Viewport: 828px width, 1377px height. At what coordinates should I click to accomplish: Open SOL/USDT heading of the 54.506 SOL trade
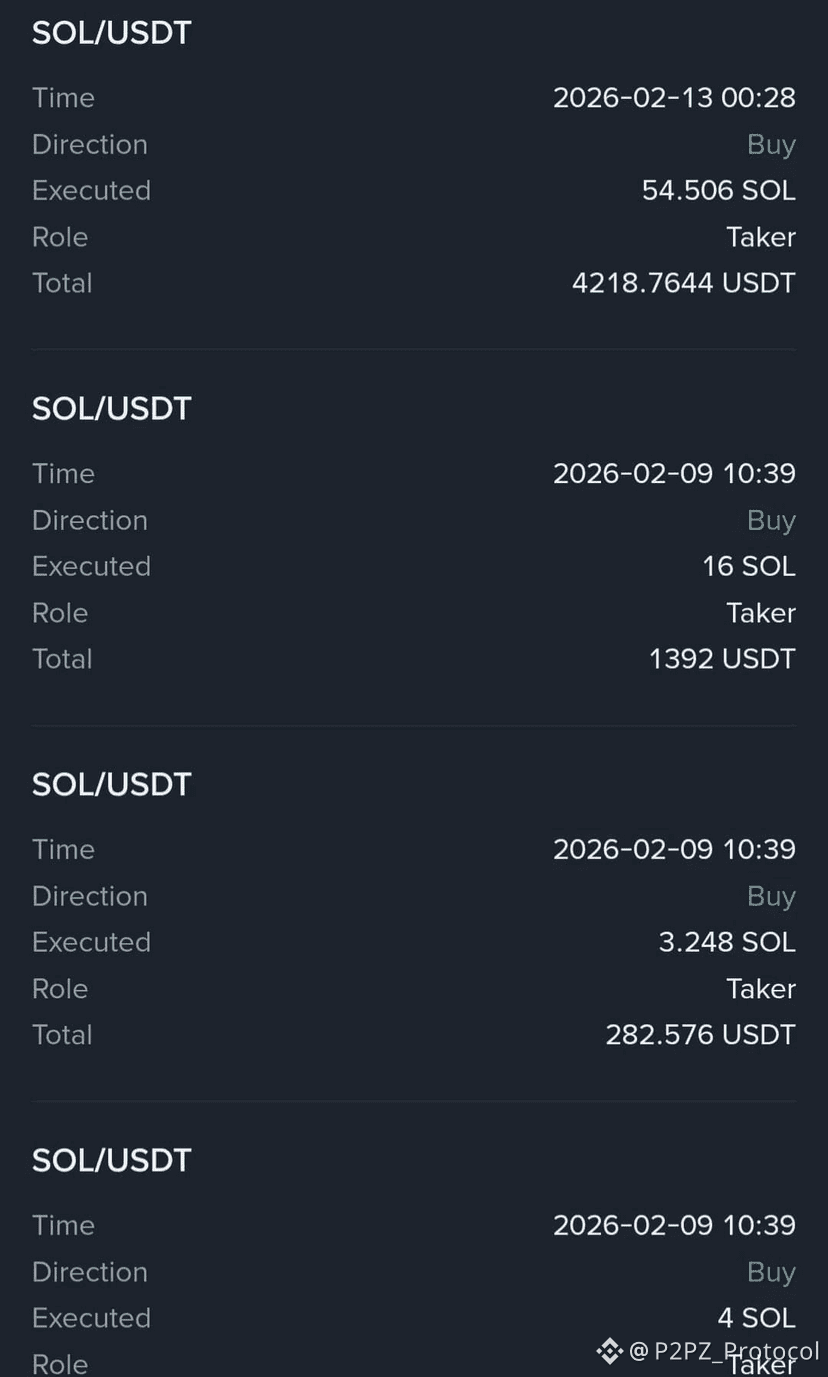112,33
